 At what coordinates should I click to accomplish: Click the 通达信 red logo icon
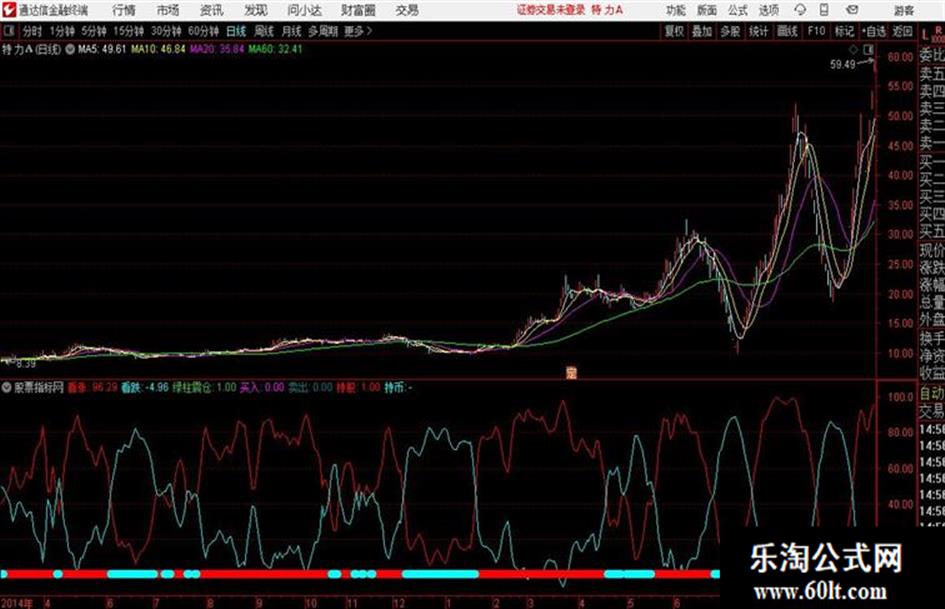[x=9, y=10]
